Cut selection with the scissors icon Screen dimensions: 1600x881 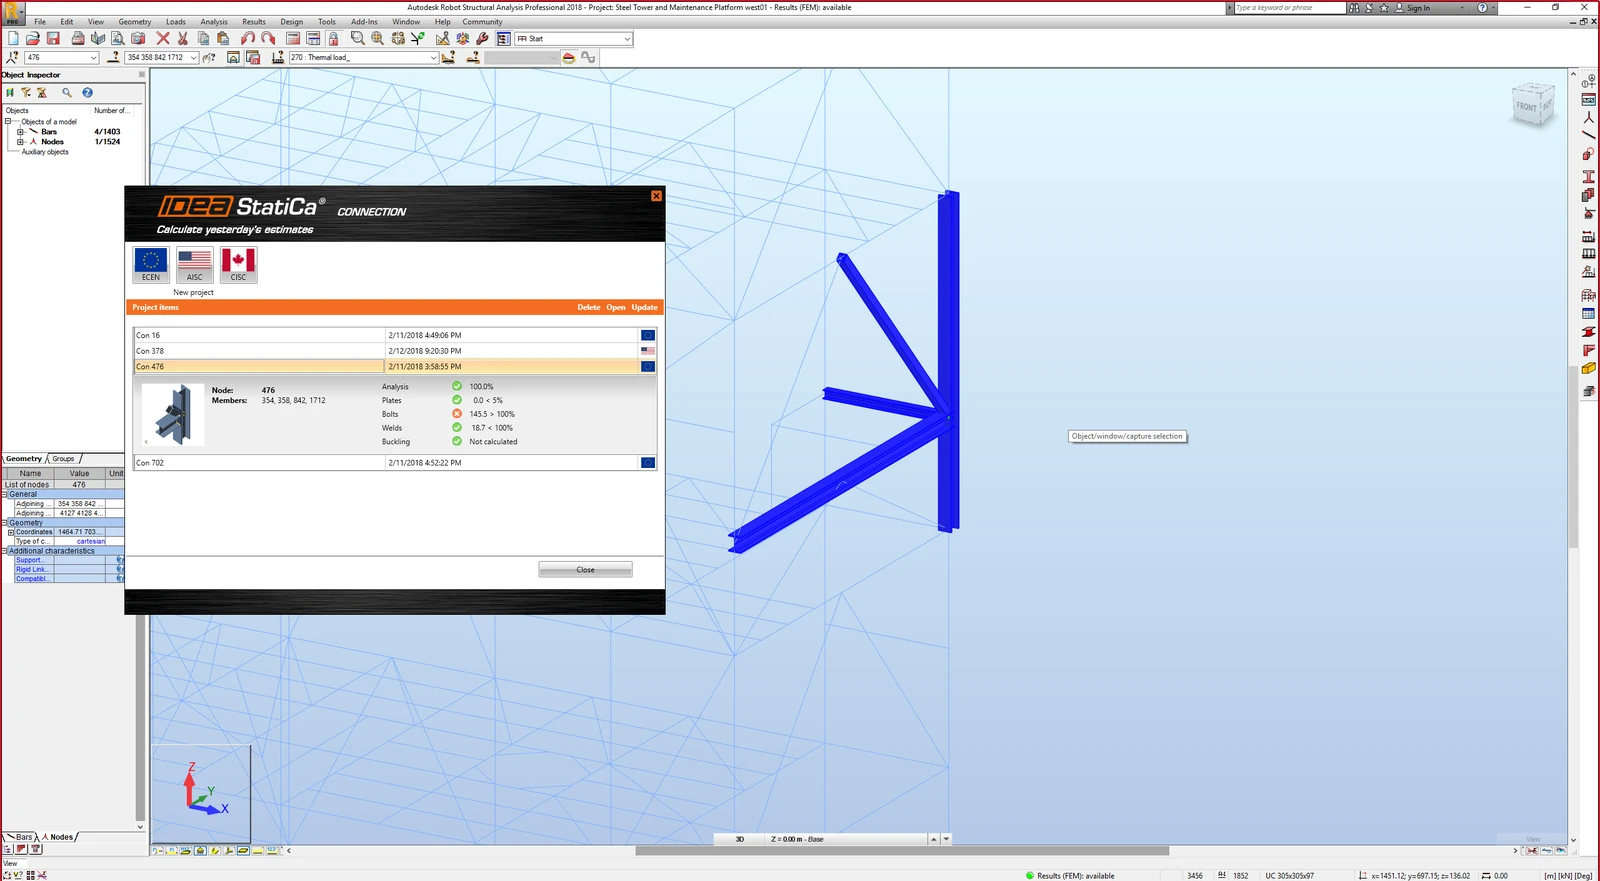[x=183, y=39]
